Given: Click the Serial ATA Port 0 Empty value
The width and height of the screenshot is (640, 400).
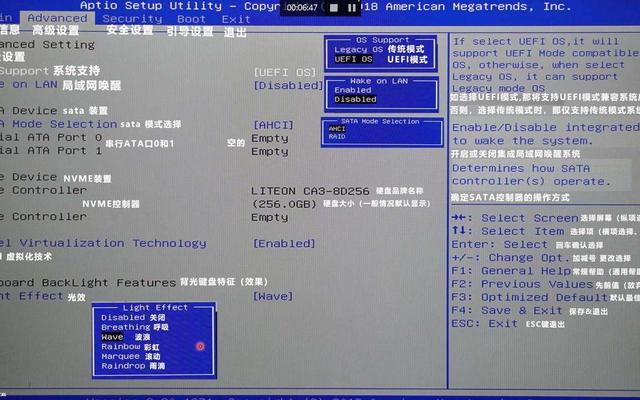Looking at the screenshot, I should point(270,138).
